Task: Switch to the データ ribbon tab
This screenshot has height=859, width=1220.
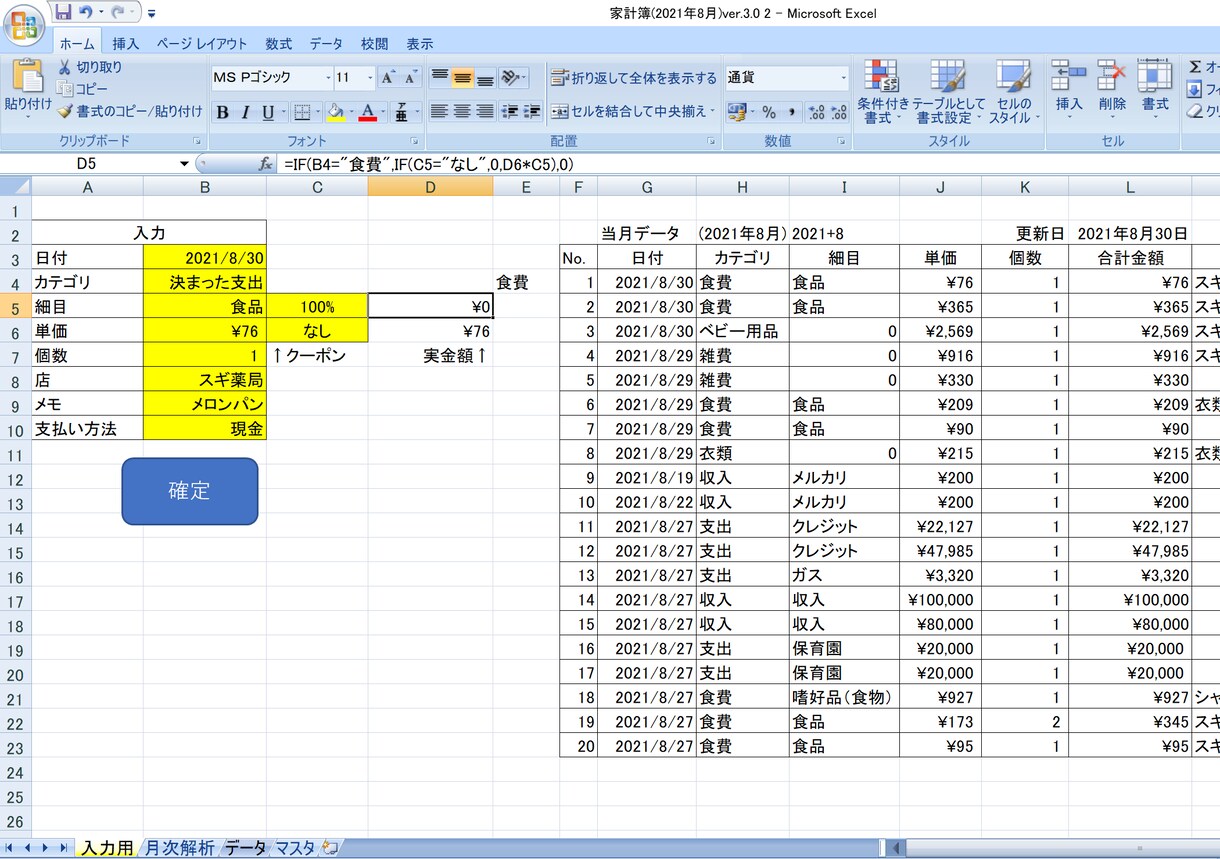Action: click(326, 44)
